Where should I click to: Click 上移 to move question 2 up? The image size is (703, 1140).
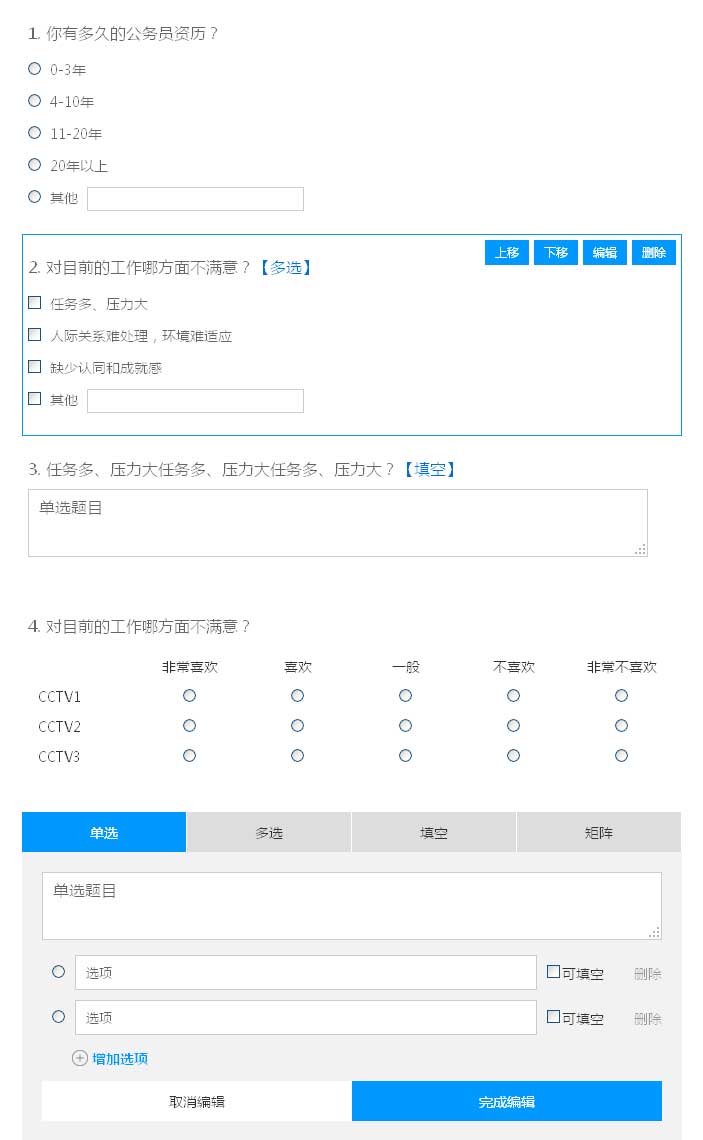tap(507, 253)
